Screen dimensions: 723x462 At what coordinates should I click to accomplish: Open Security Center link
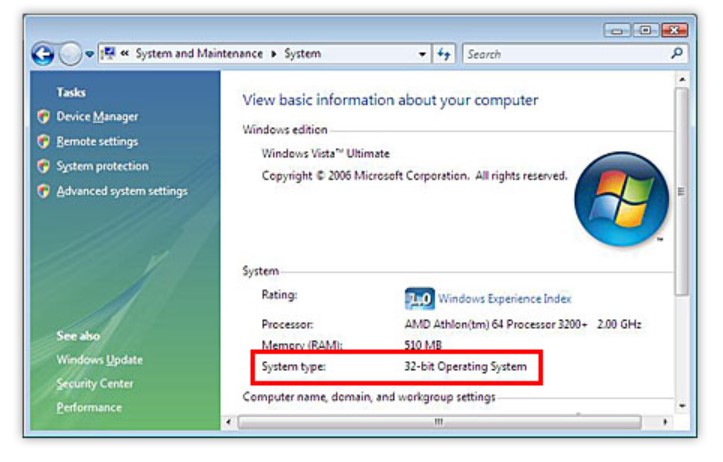point(95,384)
